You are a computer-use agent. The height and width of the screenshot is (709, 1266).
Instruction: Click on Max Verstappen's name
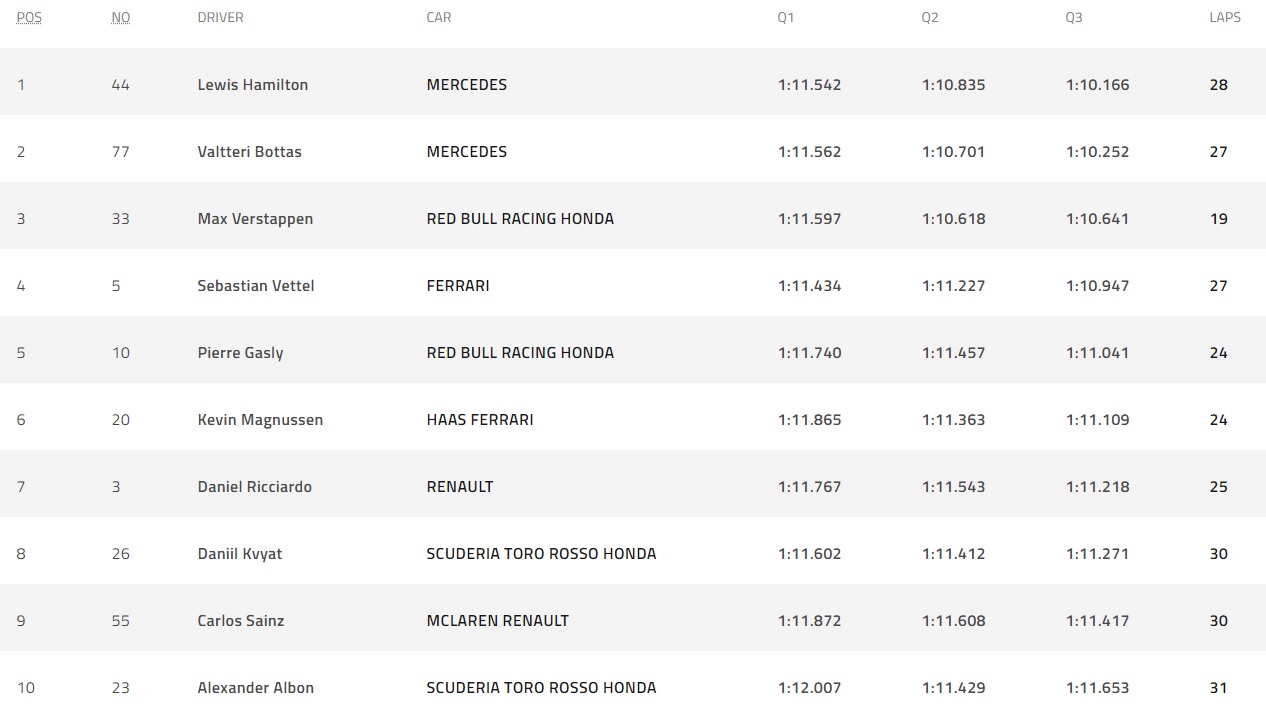point(255,219)
